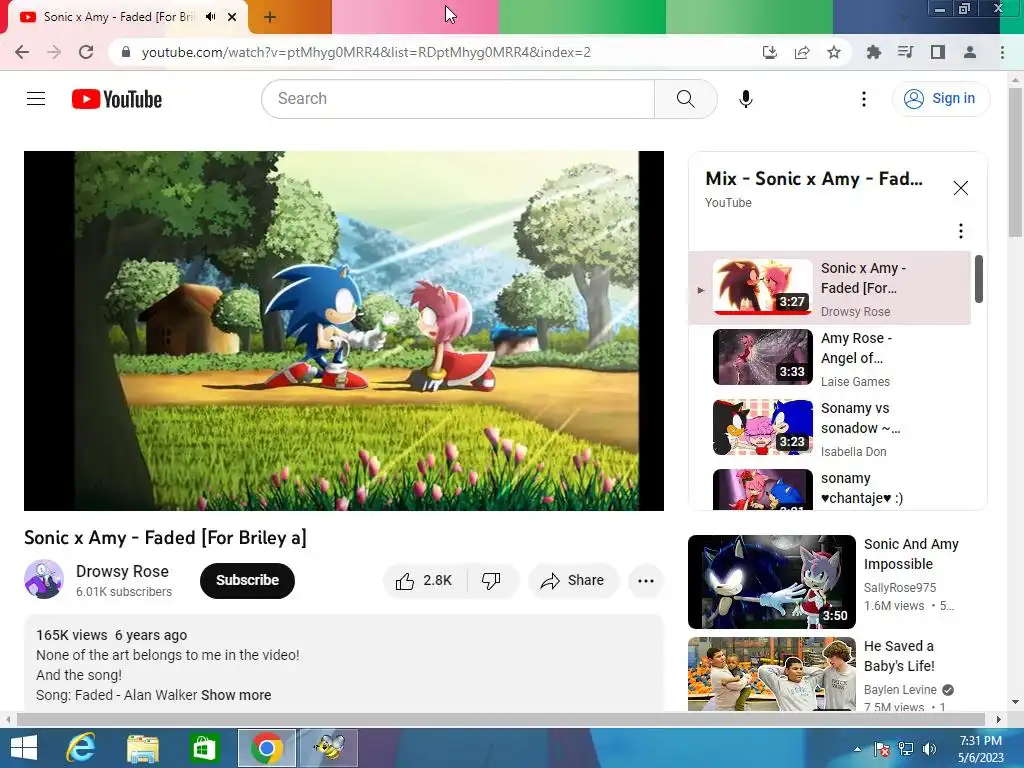Screen dimensions: 1024x768
Task: Click the browser forward arrow
Action: (54, 52)
